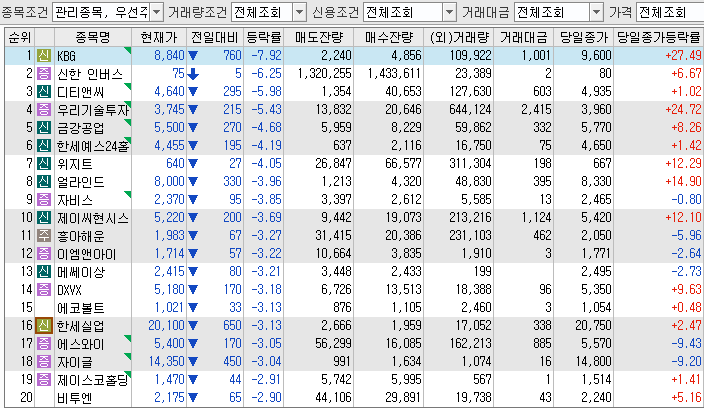Screen dimensions: 704x408
Task: Click the 자이글 stock name
Action: [75, 362]
